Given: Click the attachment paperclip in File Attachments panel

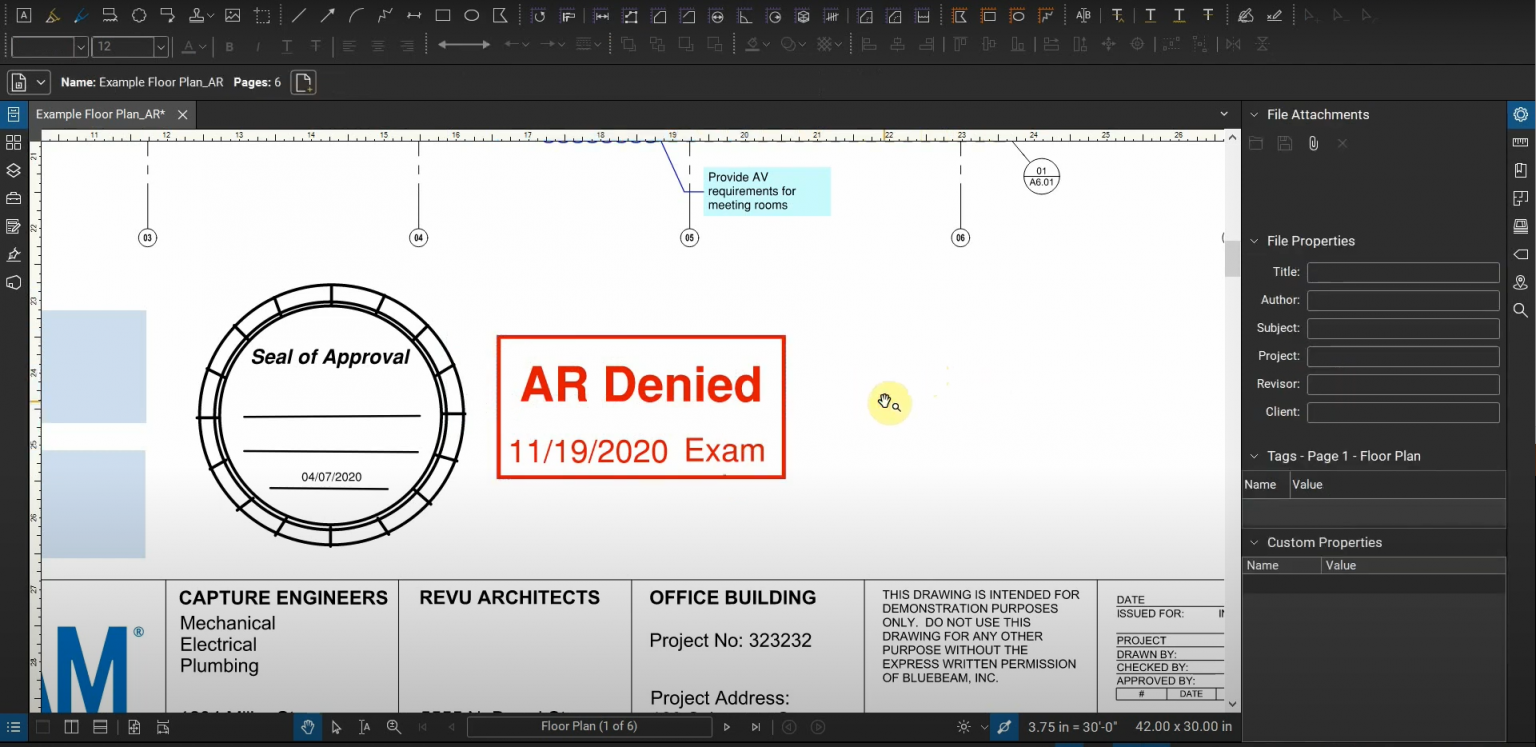Looking at the screenshot, I should click(x=1312, y=143).
